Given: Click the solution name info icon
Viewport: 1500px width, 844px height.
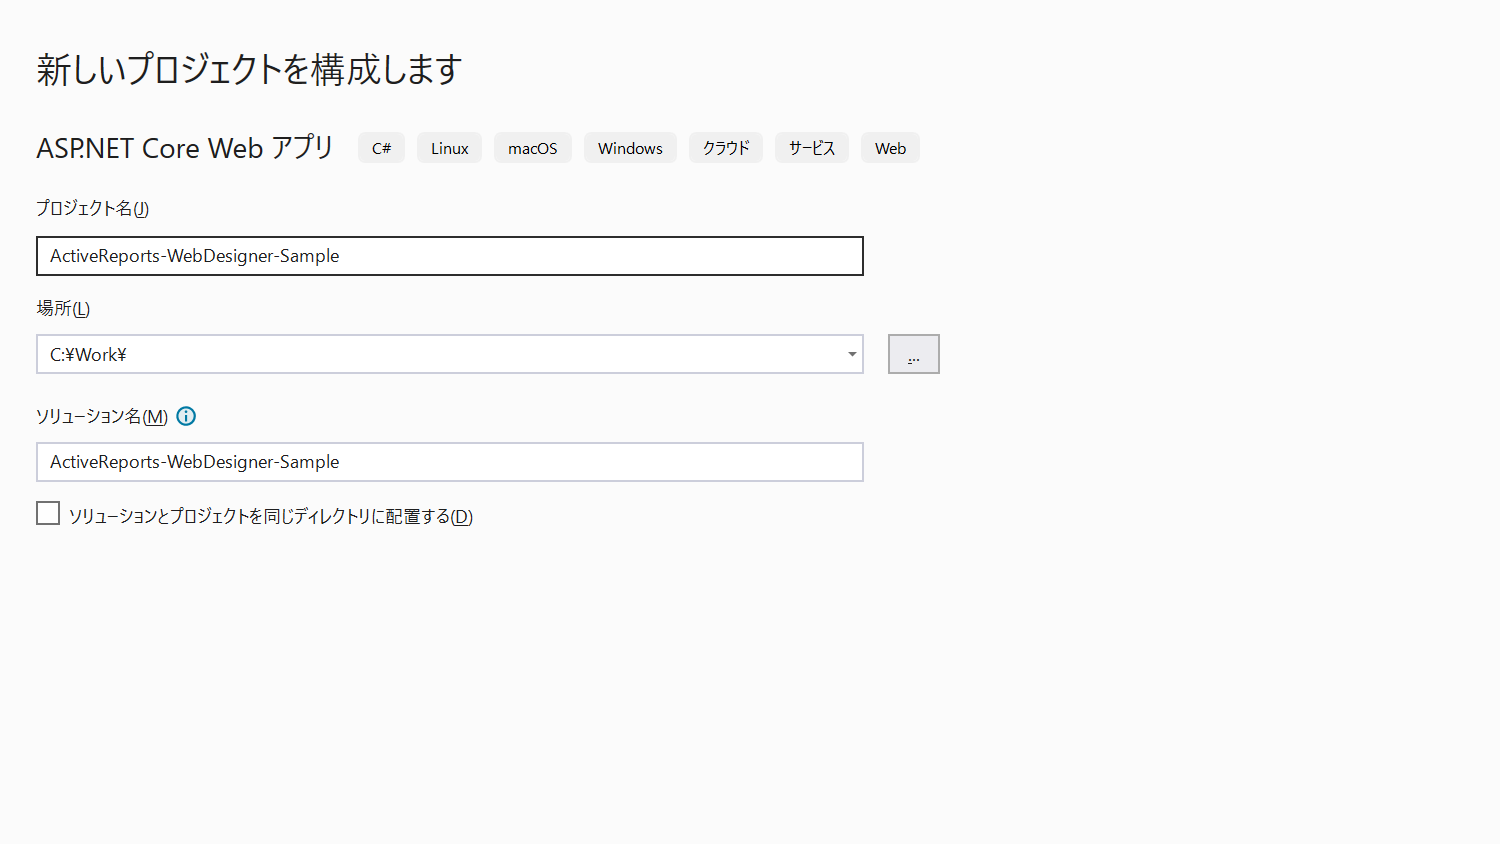Looking at the screenshot, I should click(186, 416).
